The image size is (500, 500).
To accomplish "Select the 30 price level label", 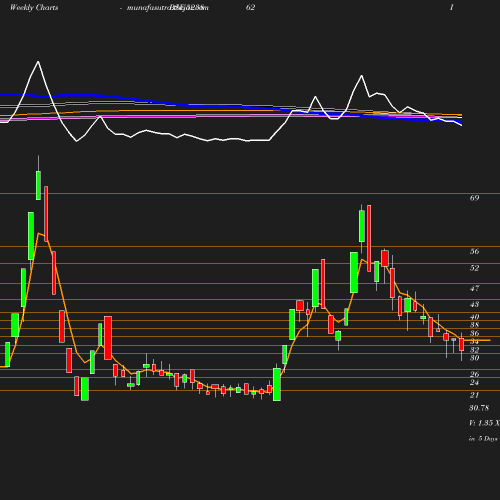I will click(x=474, y=358).
